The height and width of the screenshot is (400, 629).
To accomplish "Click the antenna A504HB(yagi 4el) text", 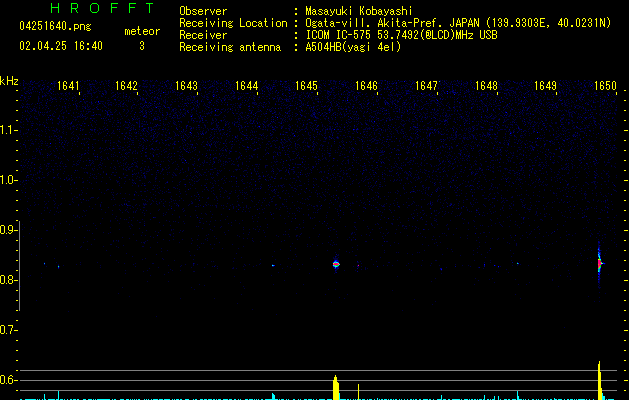I will pos(353,47).
